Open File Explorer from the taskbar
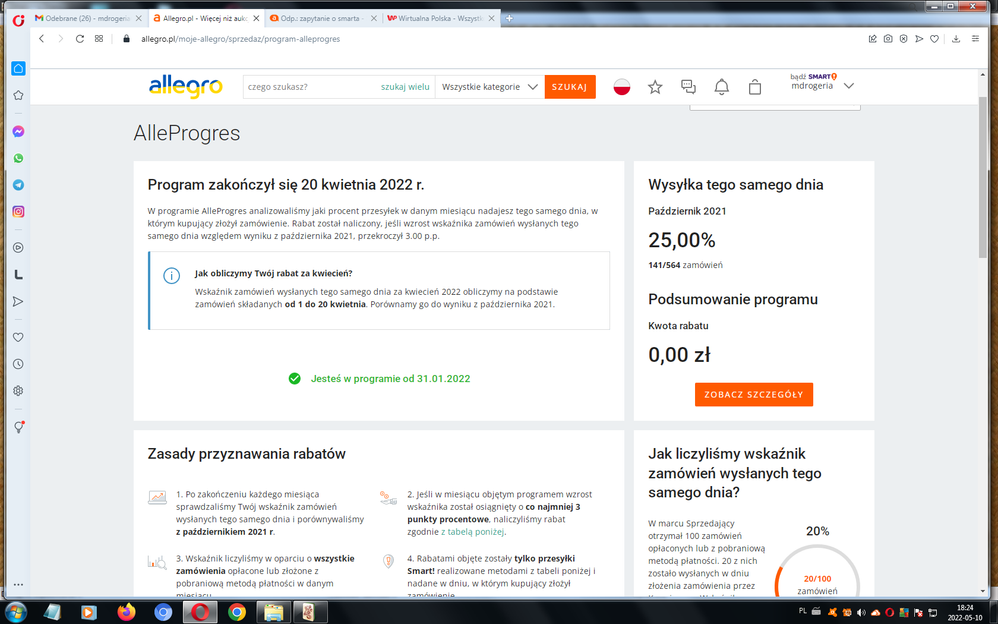Screen dimensions: 998x624 click(x=274, y=612)
